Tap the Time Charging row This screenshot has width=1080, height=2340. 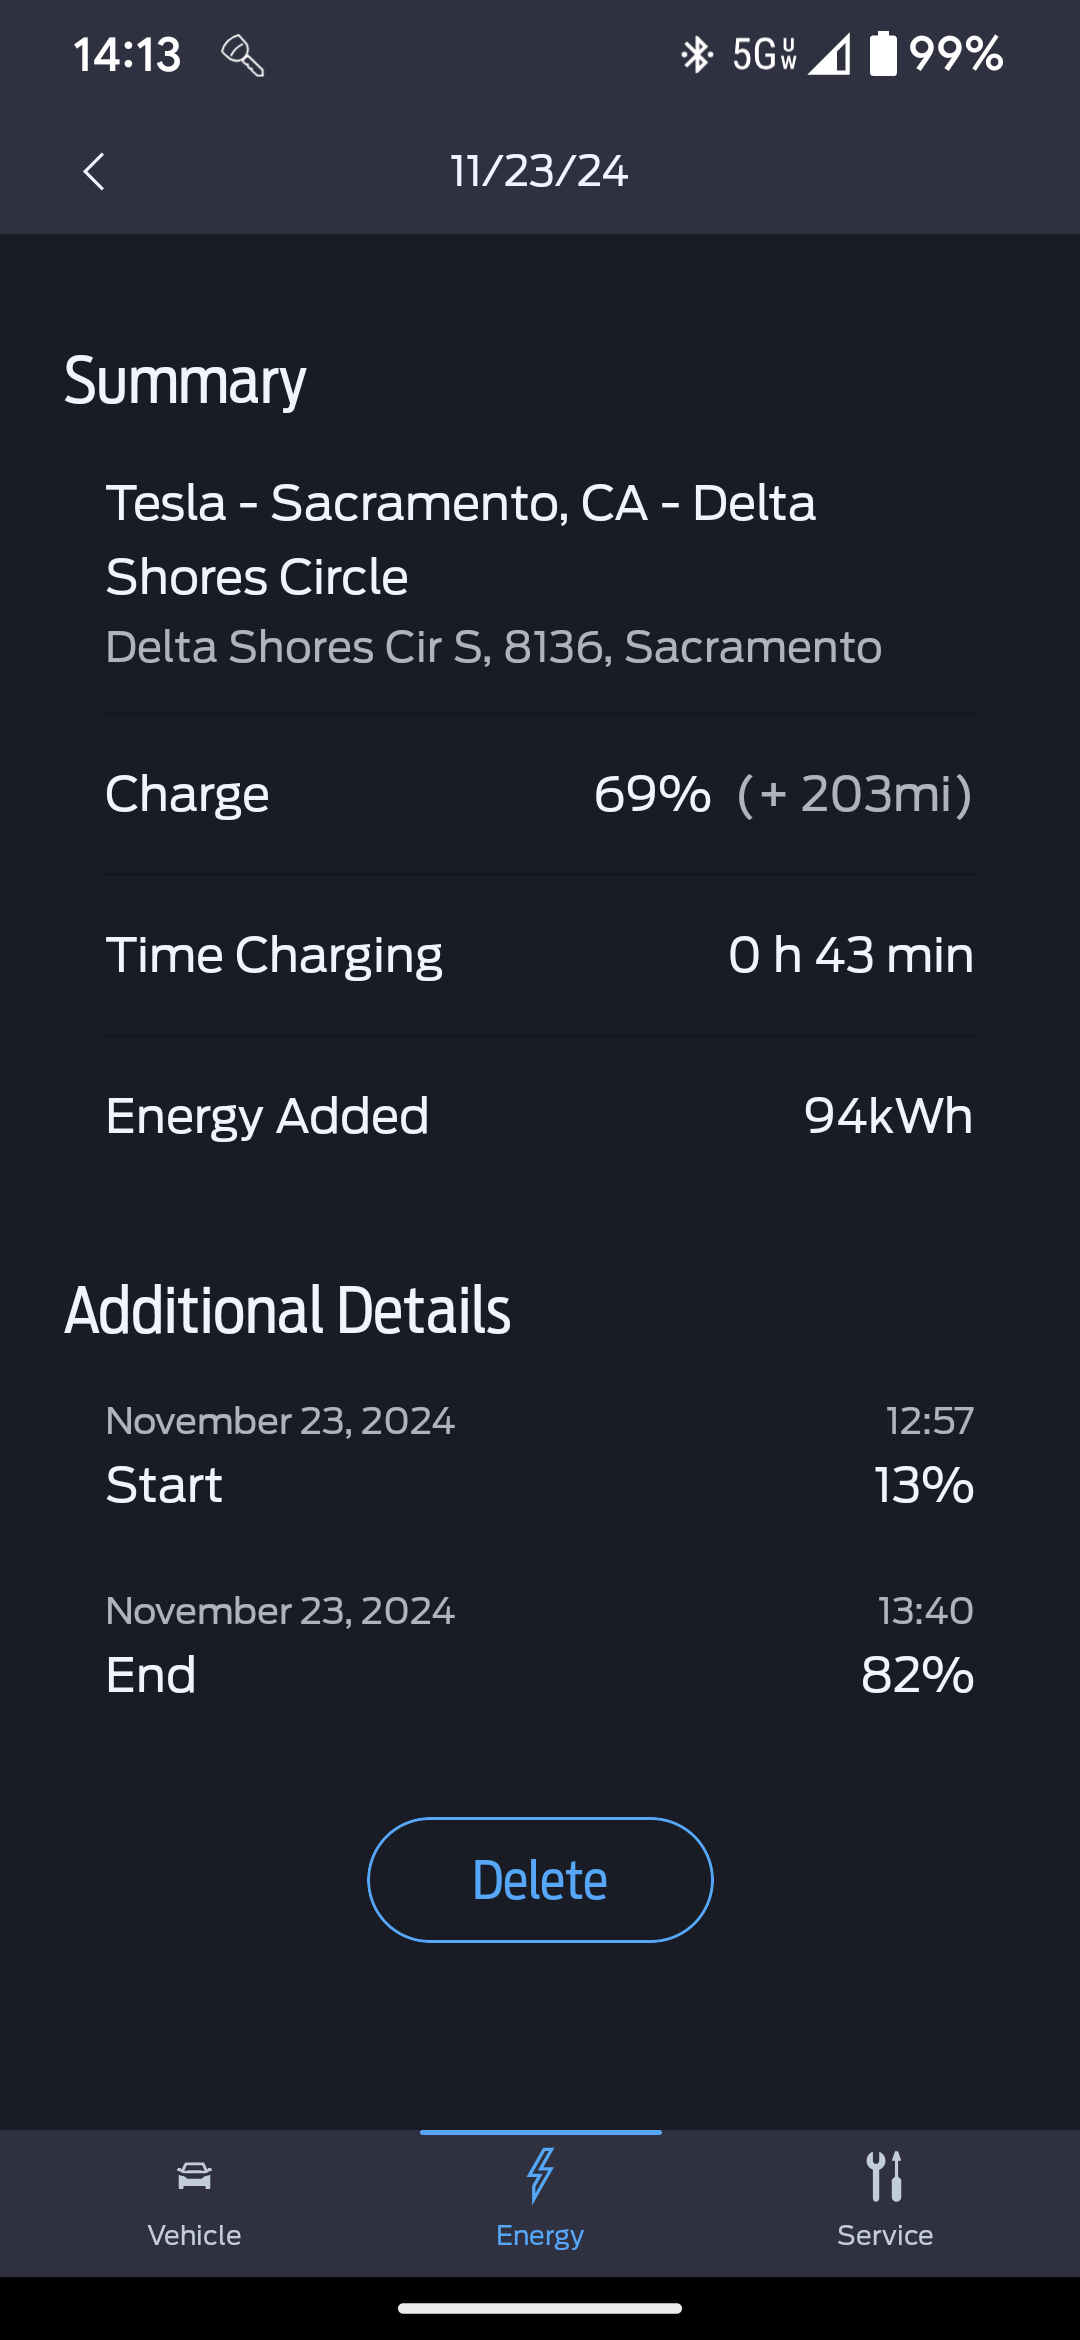[540, 955]
